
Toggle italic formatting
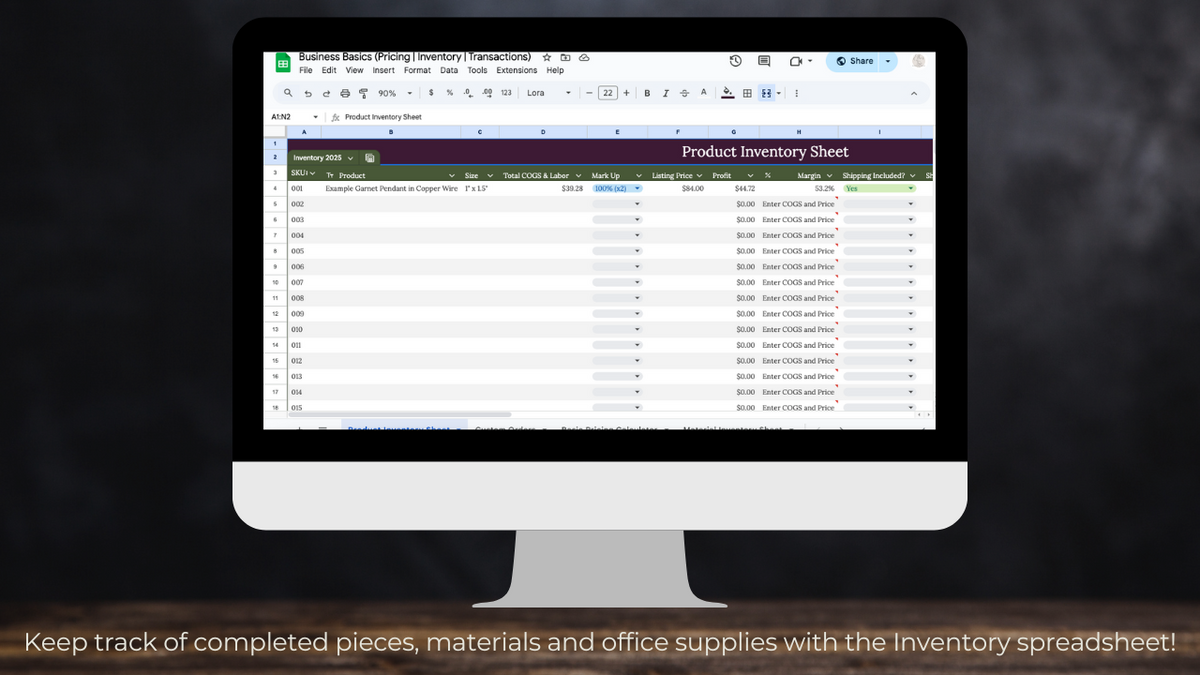pyautogui.click(x=666, y=93)
